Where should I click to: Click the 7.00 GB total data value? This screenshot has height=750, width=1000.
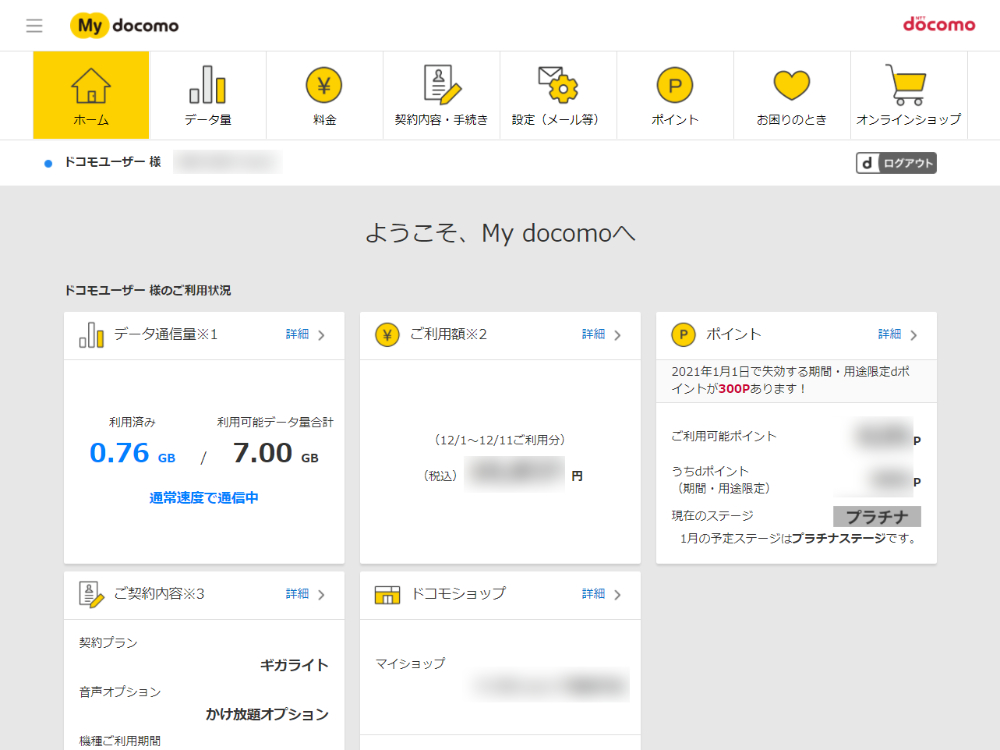(x=276, y=453)
